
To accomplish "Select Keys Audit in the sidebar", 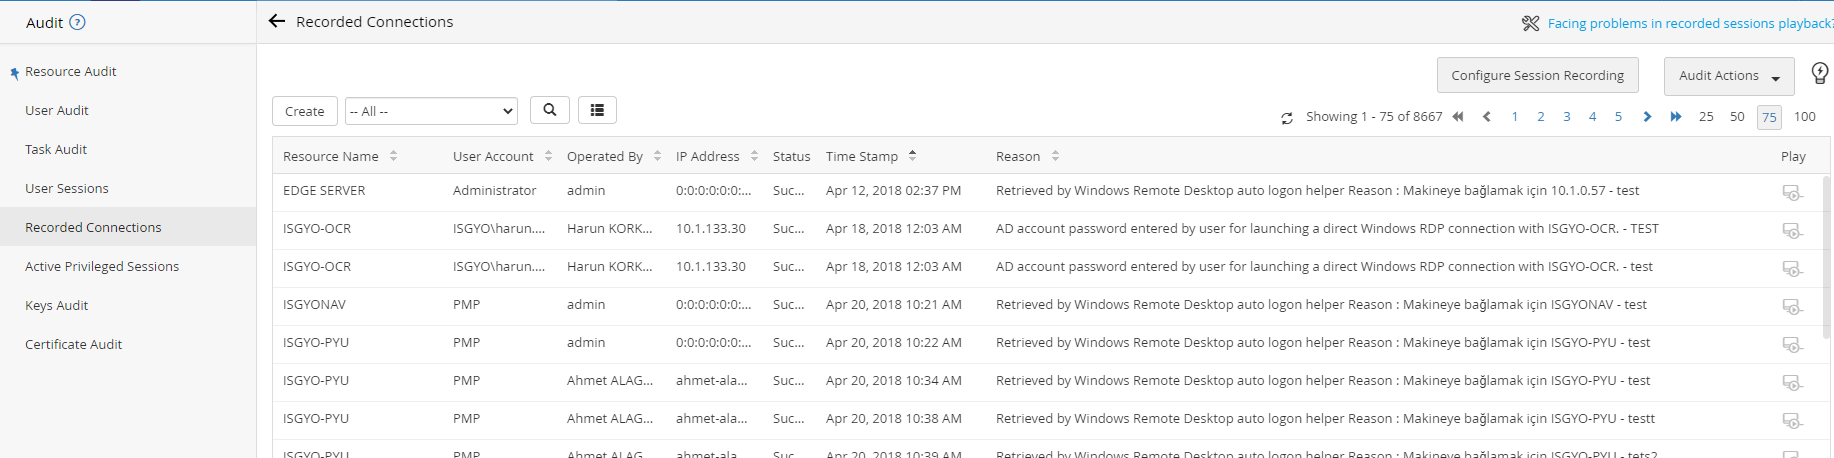I will point(57,305).
